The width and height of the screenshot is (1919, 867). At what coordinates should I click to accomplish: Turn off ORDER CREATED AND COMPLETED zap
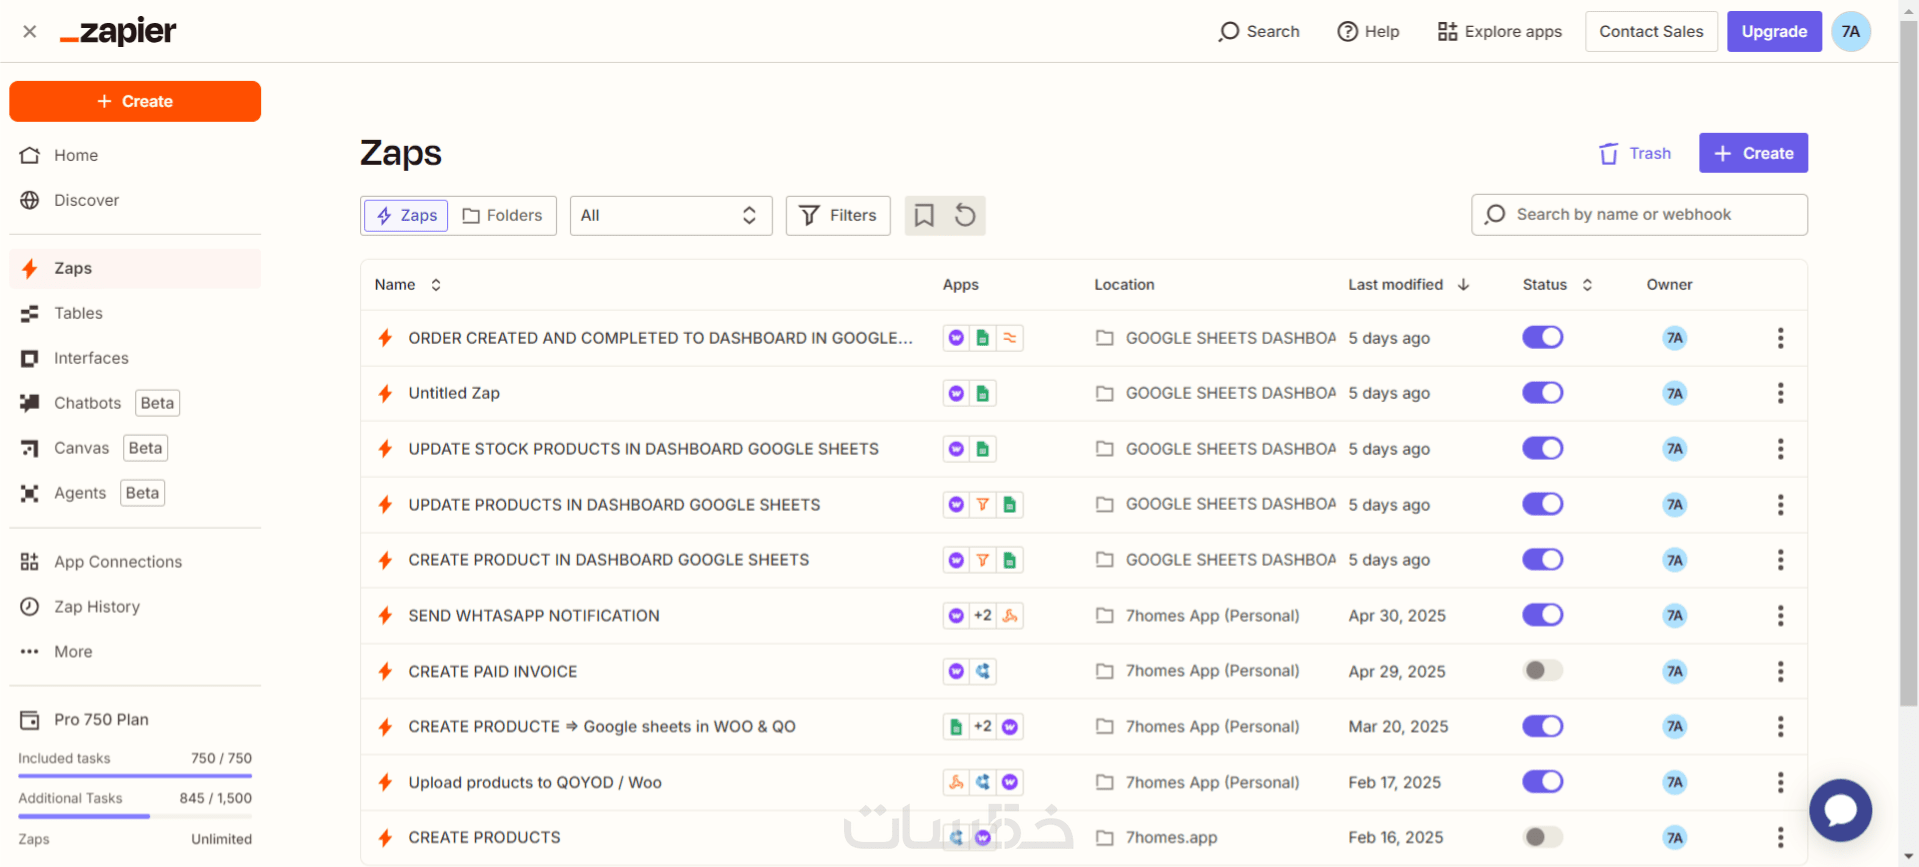[1542, 338]
